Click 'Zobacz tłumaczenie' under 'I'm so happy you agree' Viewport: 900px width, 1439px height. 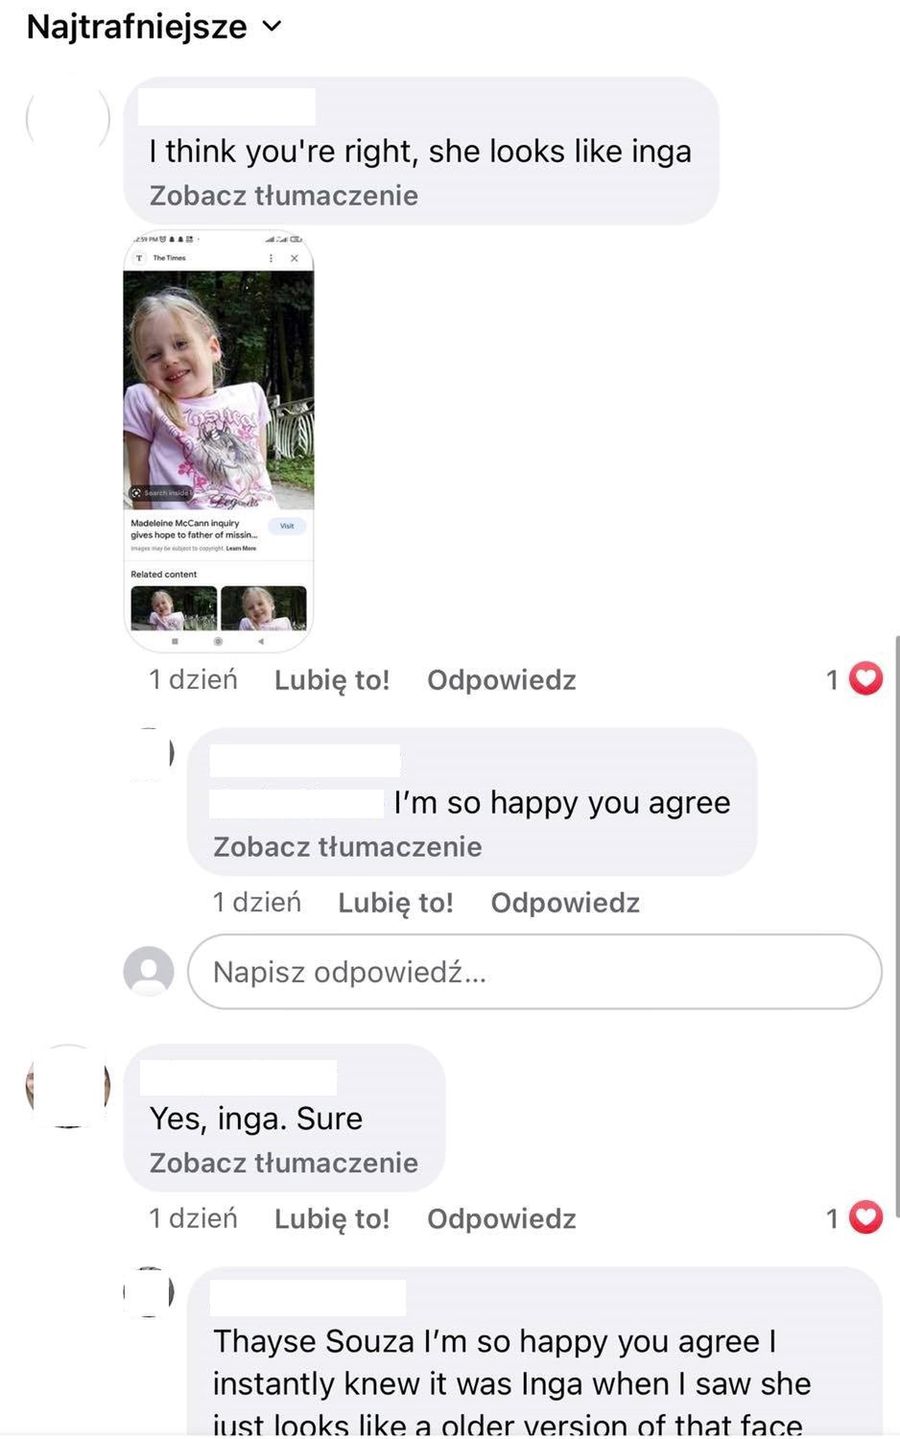tap(348, 847)
